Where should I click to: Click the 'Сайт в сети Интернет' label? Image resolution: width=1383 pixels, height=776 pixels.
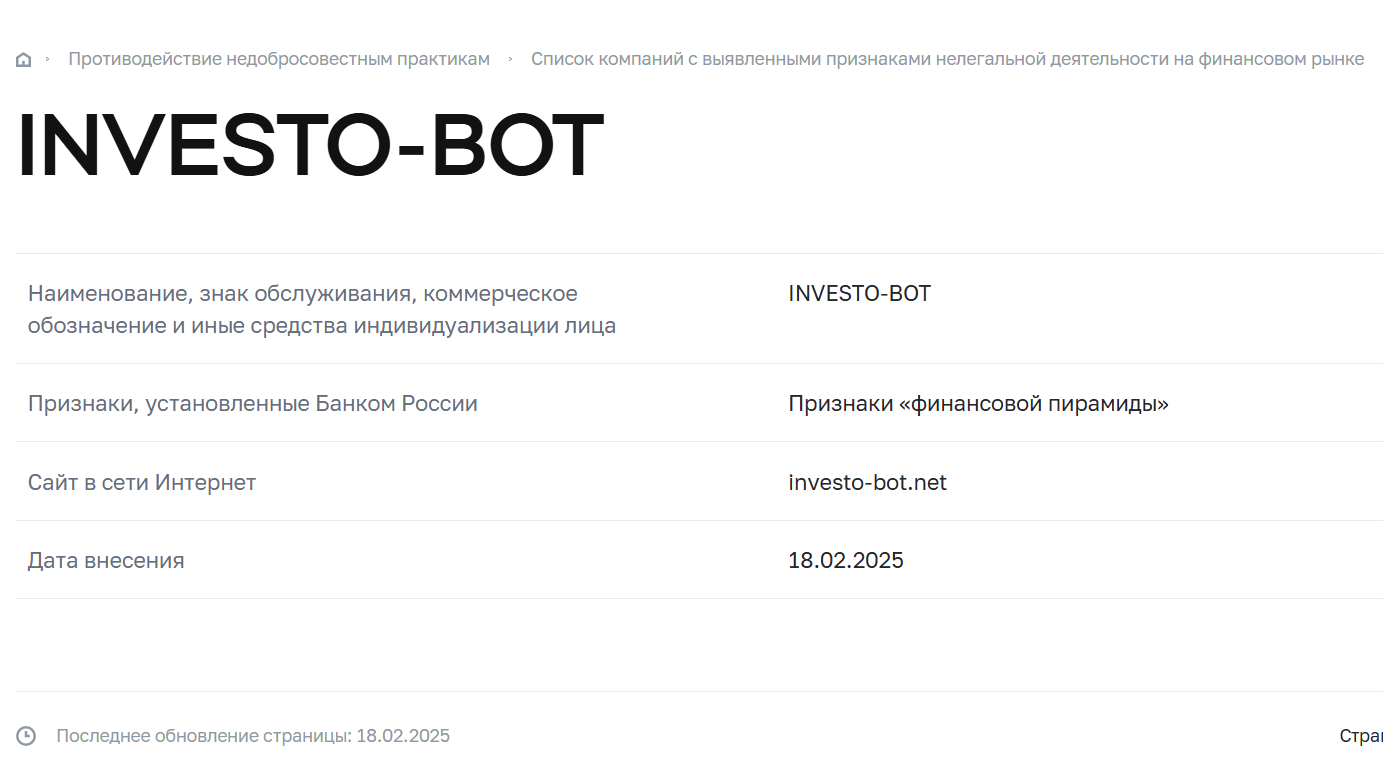click(142, 483)
